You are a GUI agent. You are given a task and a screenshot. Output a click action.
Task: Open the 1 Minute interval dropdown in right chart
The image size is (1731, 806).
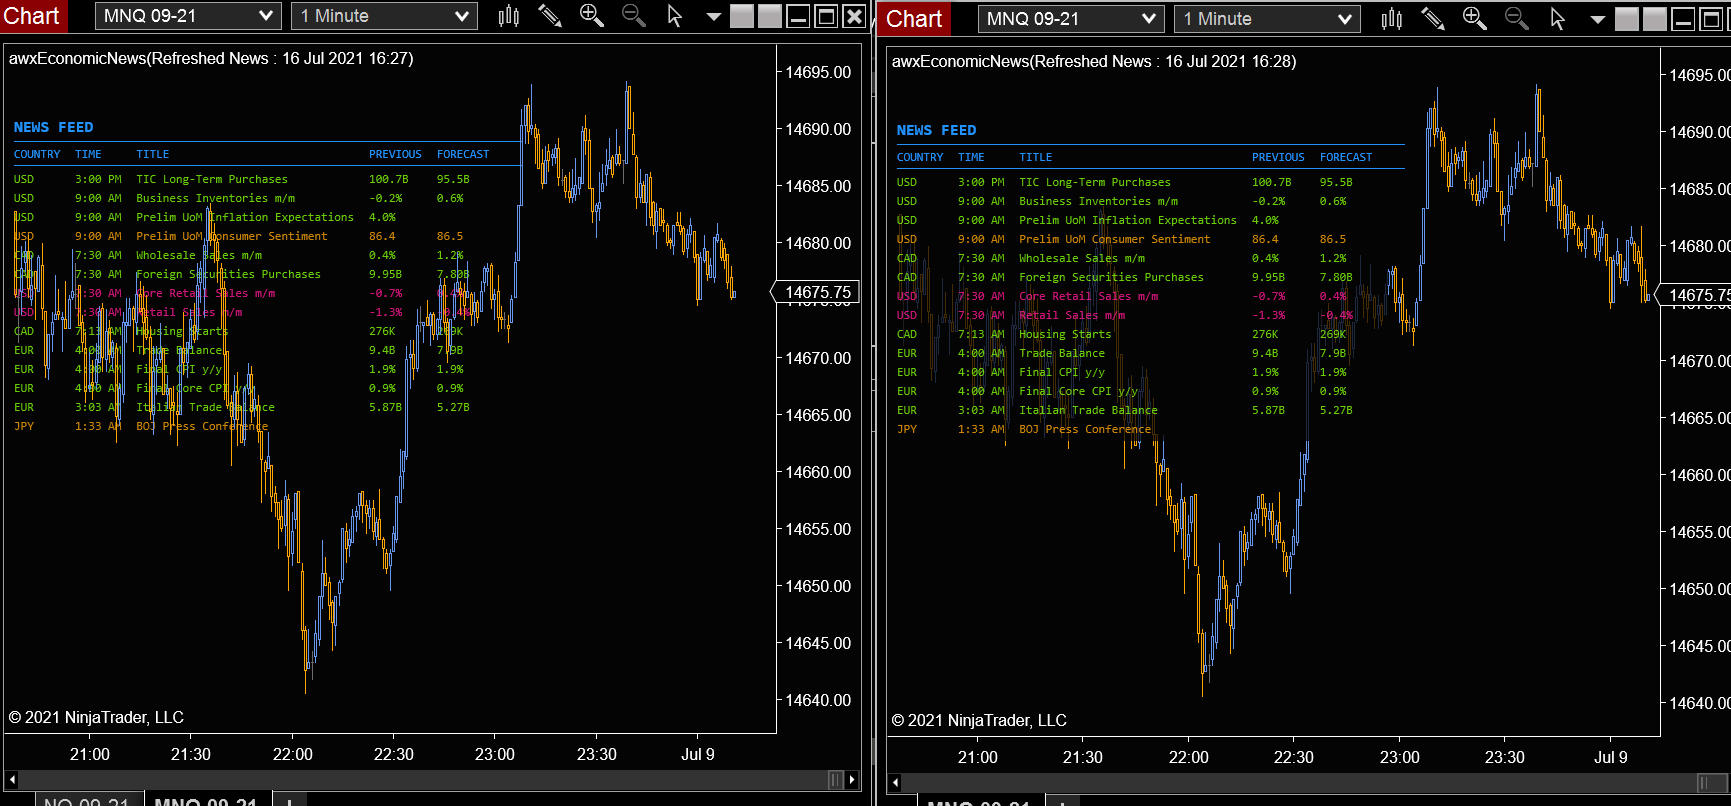pyautogui.click(x=1268, y=19)
